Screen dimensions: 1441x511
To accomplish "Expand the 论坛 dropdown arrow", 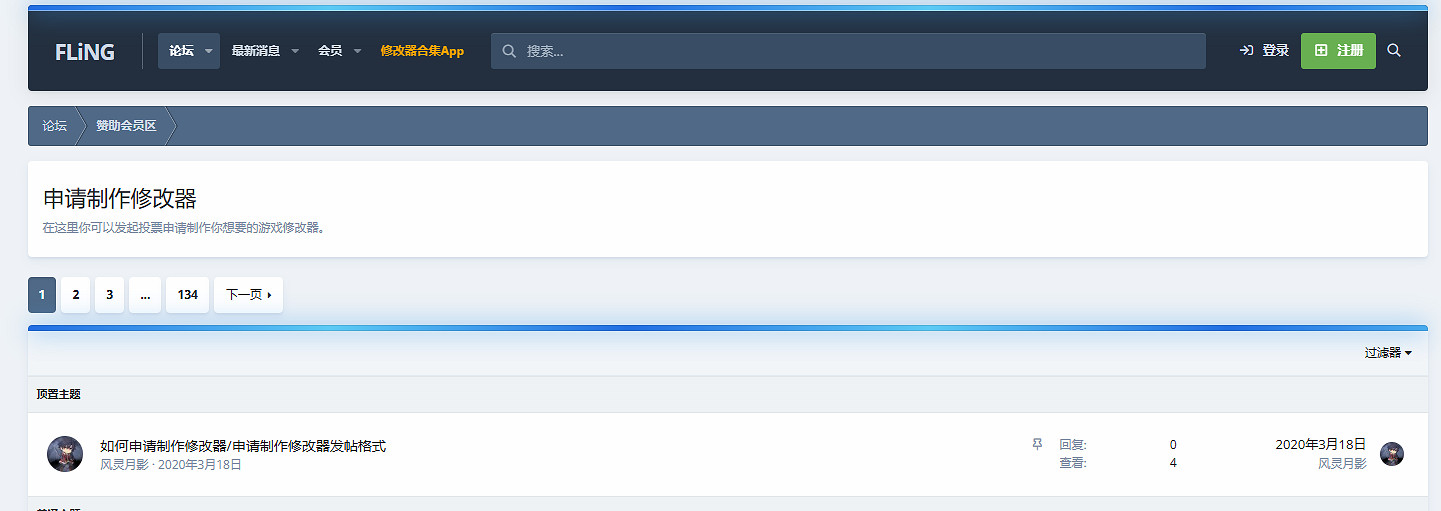I will click(x=209, y=51).
